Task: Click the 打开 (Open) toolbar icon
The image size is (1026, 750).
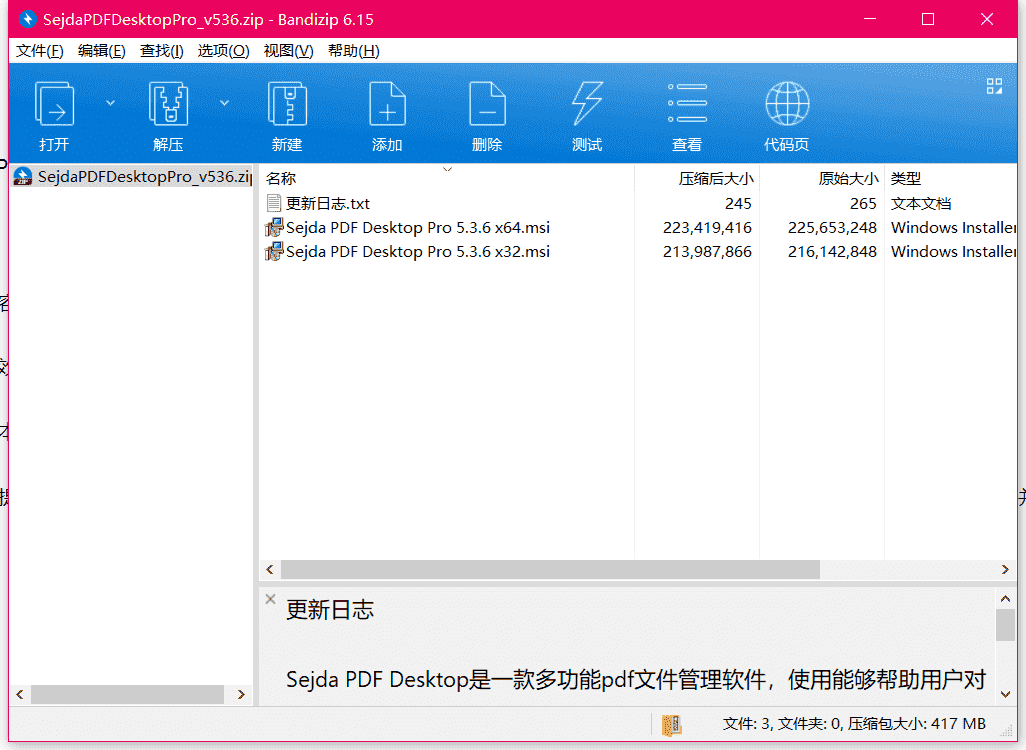Action: [54, 103]
